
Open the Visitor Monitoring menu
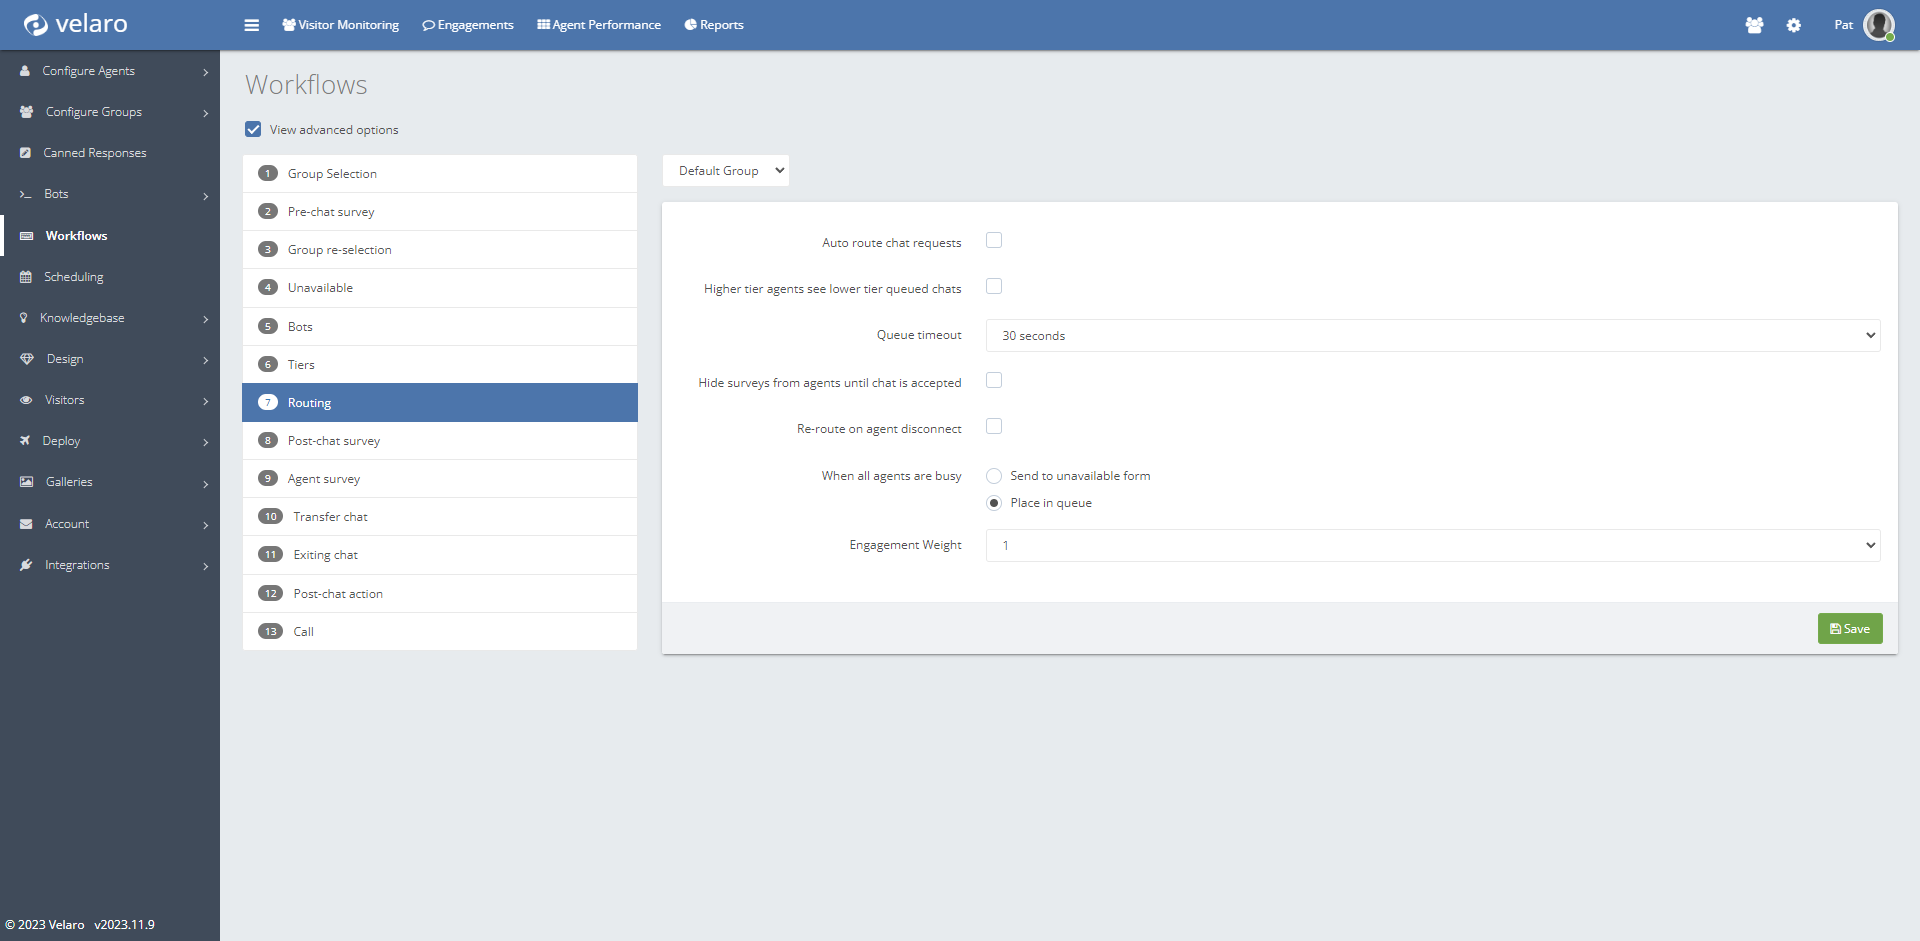[x=340, y=25]
